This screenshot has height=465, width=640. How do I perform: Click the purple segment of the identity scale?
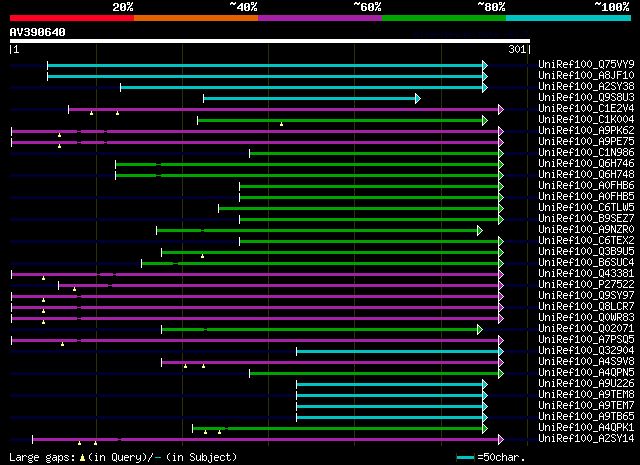click(x=320, y=18)
